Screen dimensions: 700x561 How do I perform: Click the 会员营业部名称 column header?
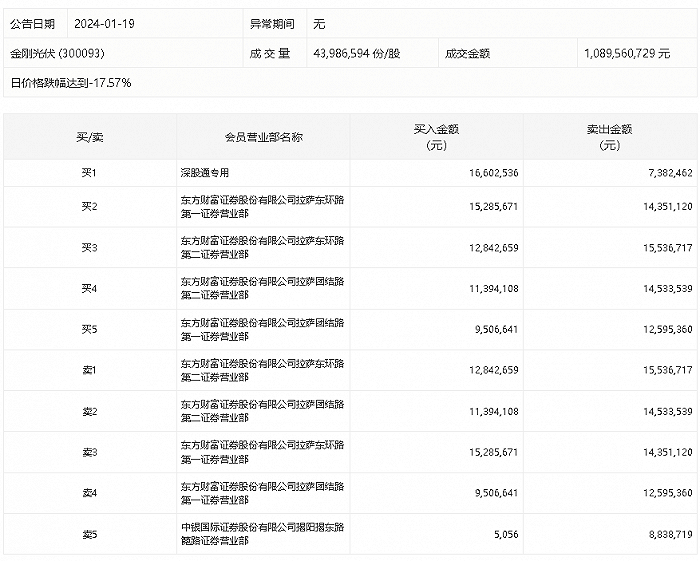point(263,137)
